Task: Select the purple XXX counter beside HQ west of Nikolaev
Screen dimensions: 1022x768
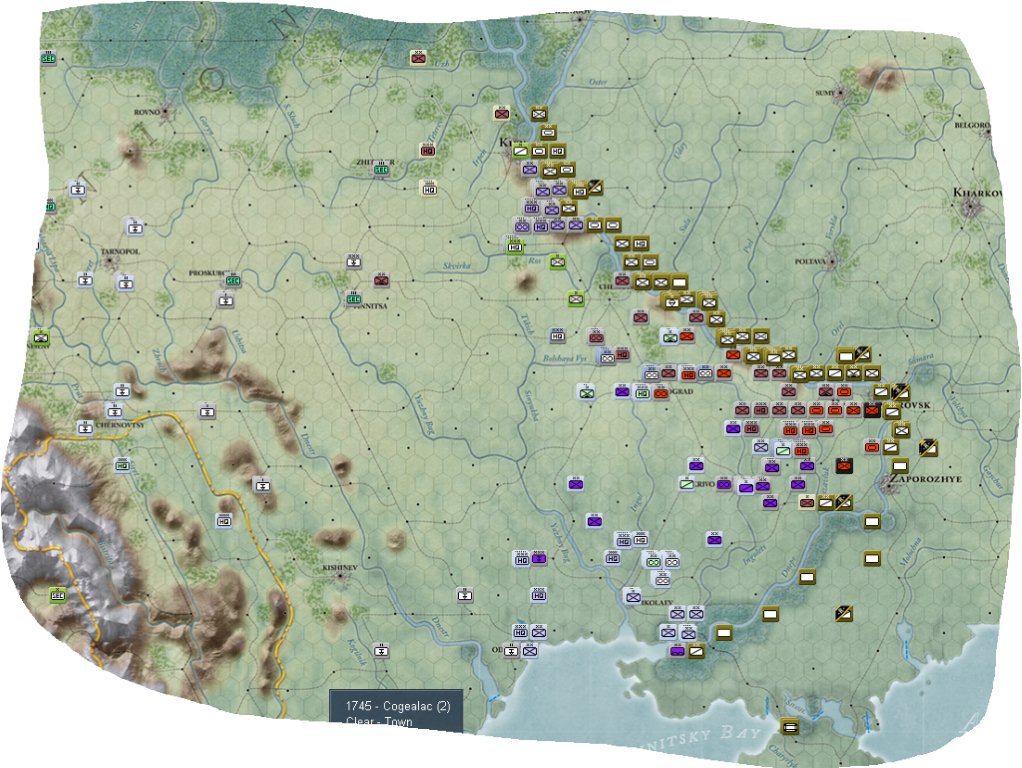Action: coord(538,559)
